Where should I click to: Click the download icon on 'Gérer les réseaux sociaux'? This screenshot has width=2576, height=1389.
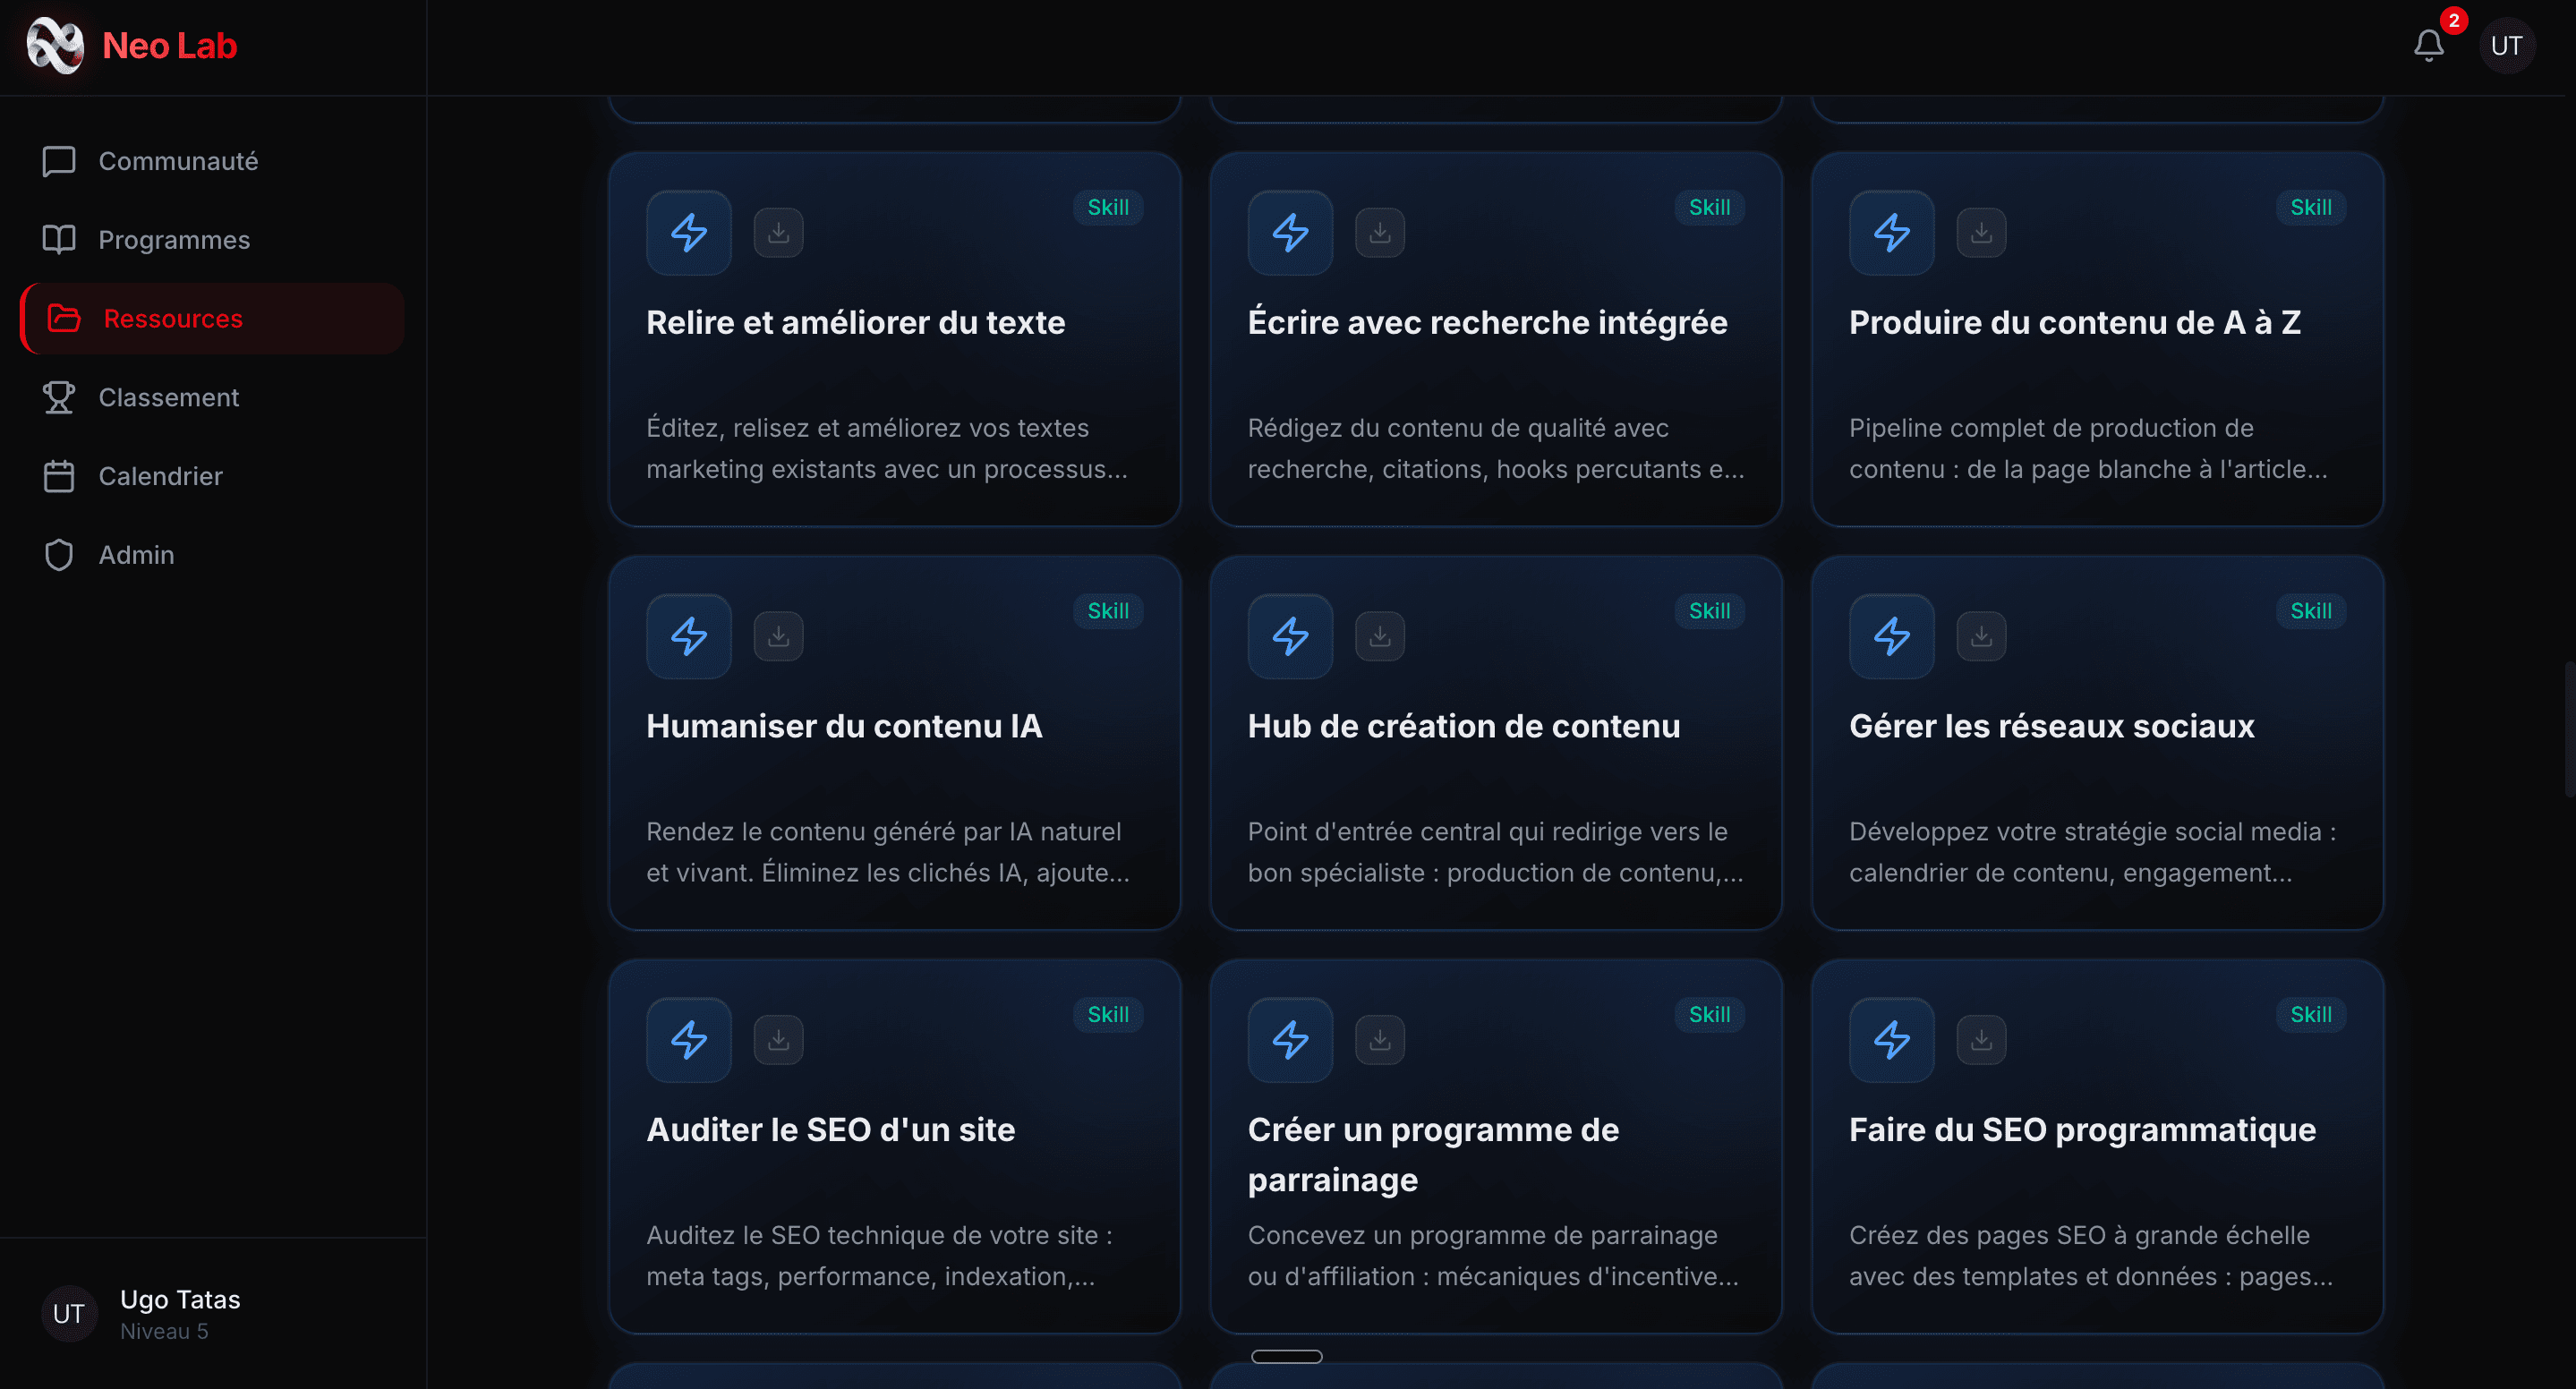(1981, 636)
